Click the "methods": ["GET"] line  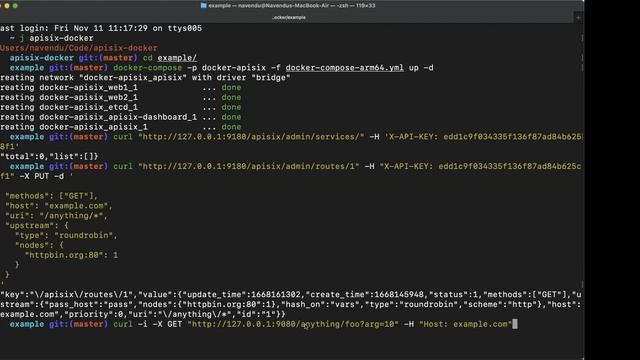51,196
